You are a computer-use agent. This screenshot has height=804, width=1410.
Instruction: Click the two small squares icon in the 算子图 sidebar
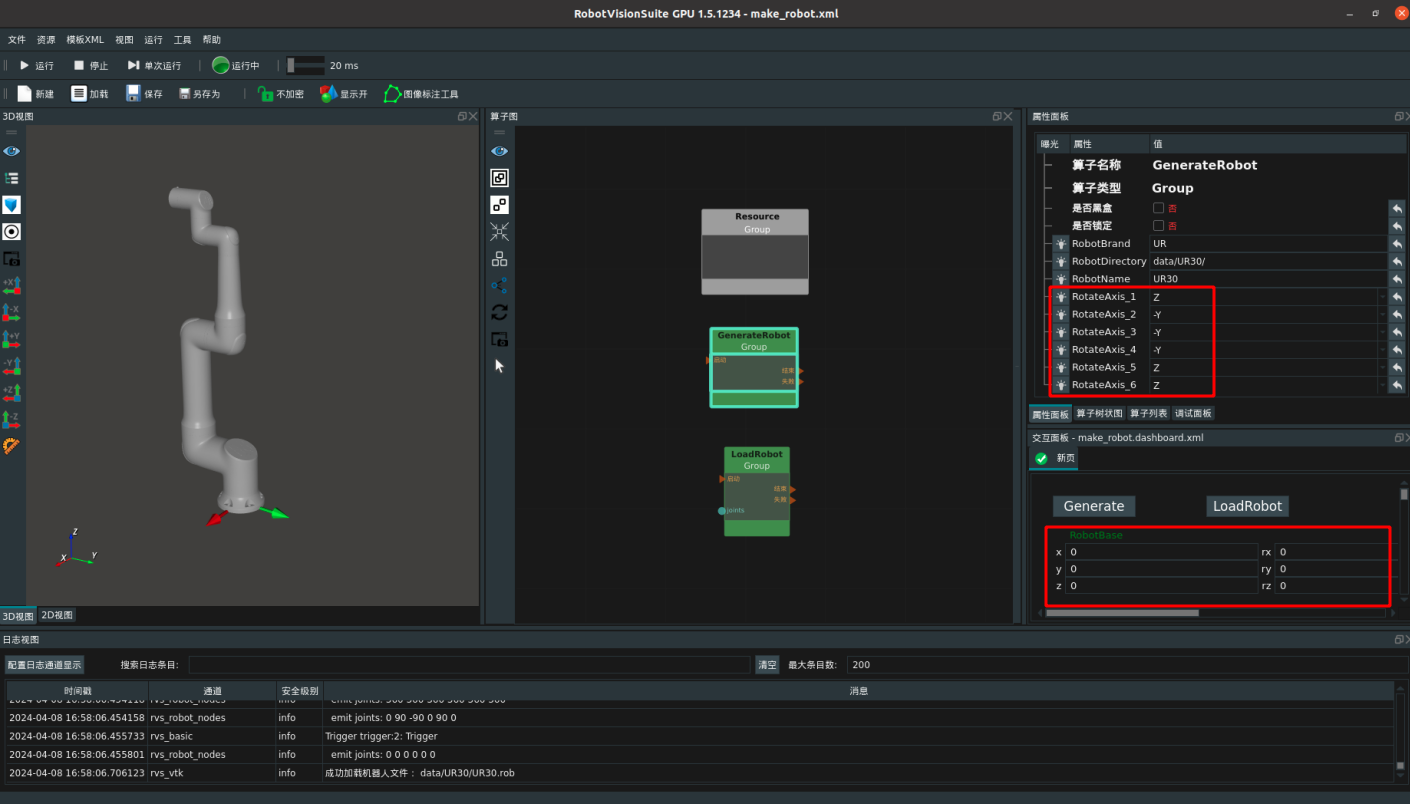[x=499, y=205]
